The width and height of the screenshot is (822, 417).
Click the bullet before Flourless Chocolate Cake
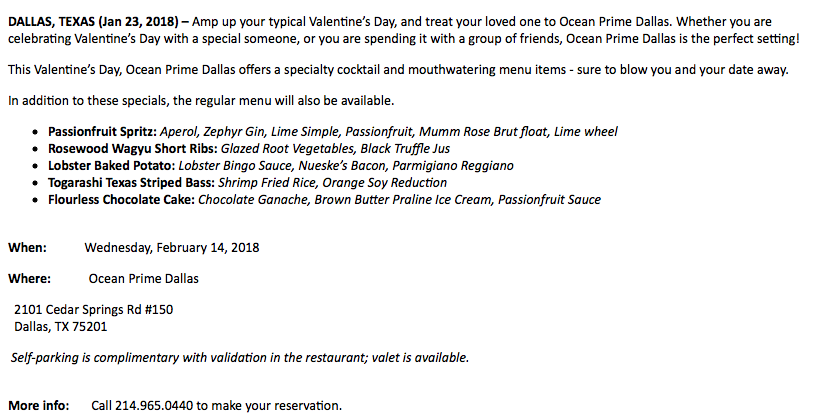(35, 201)
